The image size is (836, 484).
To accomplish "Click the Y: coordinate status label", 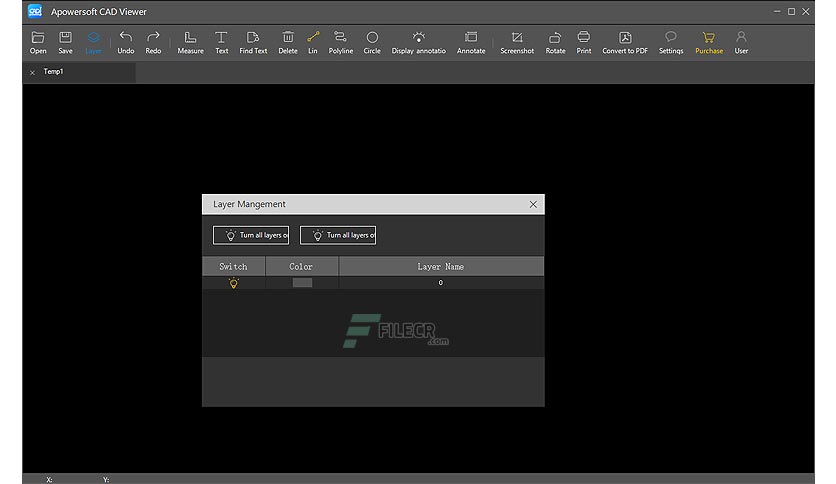I will point(106,480).
